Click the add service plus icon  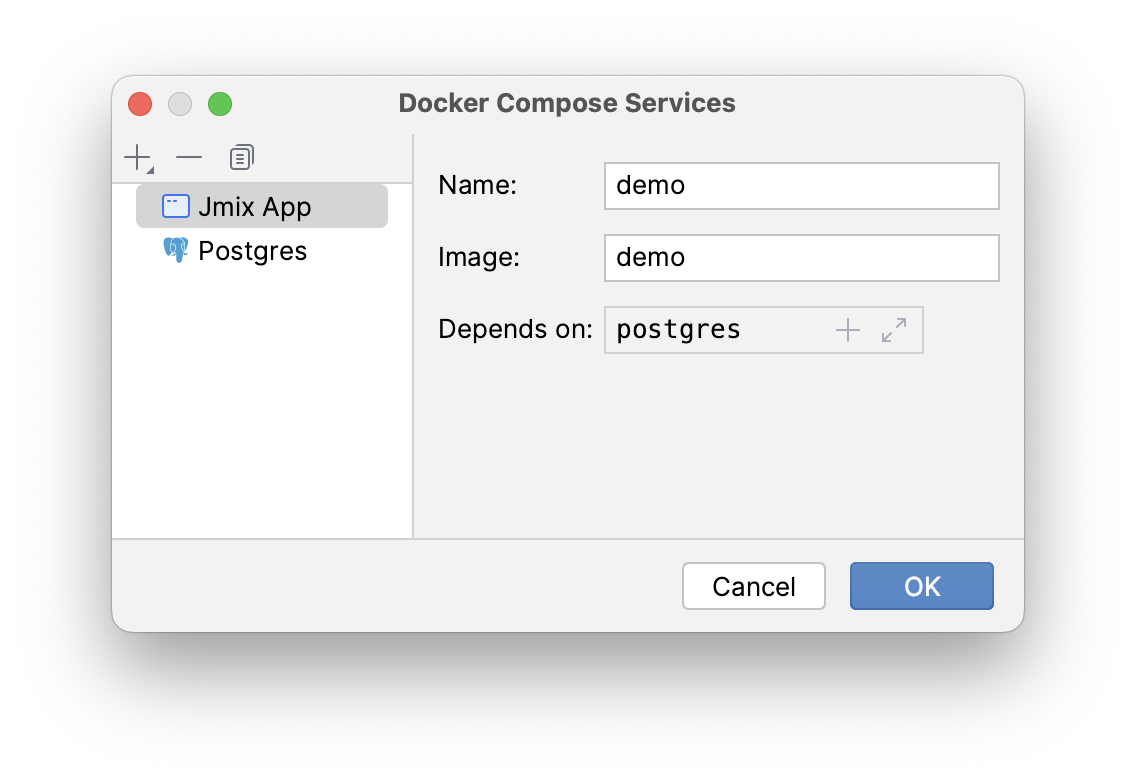(x=135, y=156)
